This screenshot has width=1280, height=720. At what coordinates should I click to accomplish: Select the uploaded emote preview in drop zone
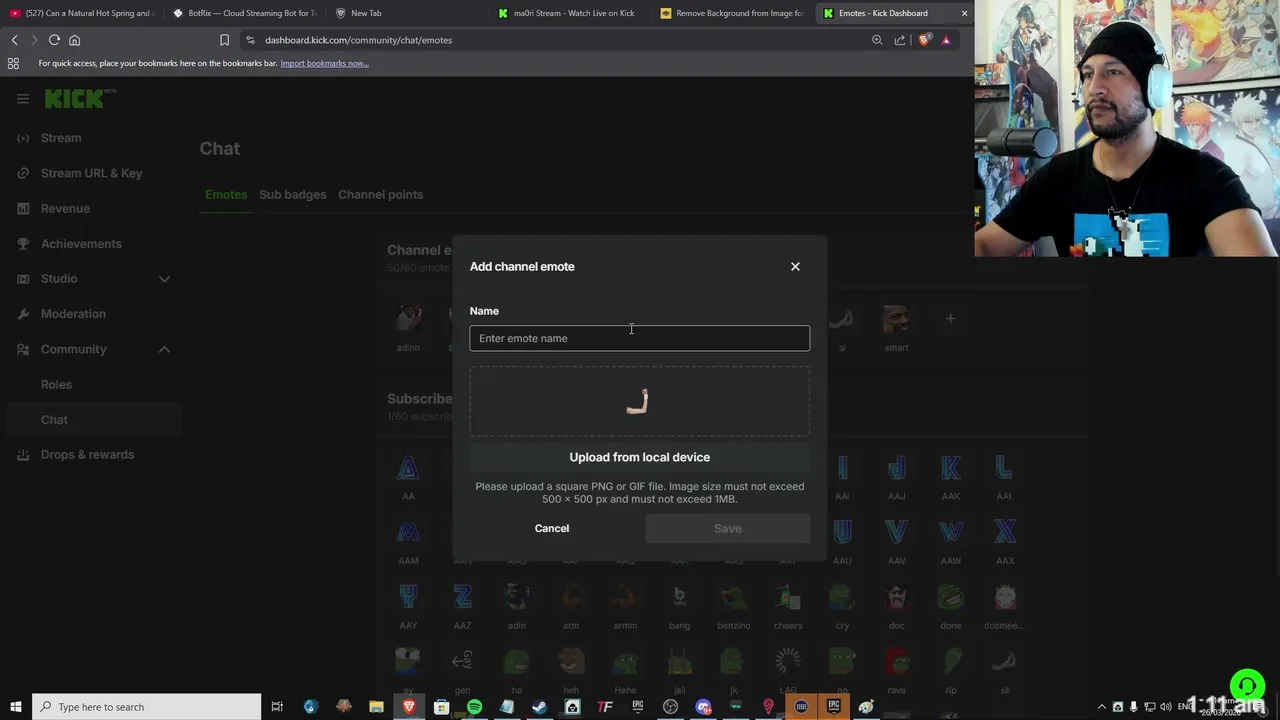(x=638, y=401)
